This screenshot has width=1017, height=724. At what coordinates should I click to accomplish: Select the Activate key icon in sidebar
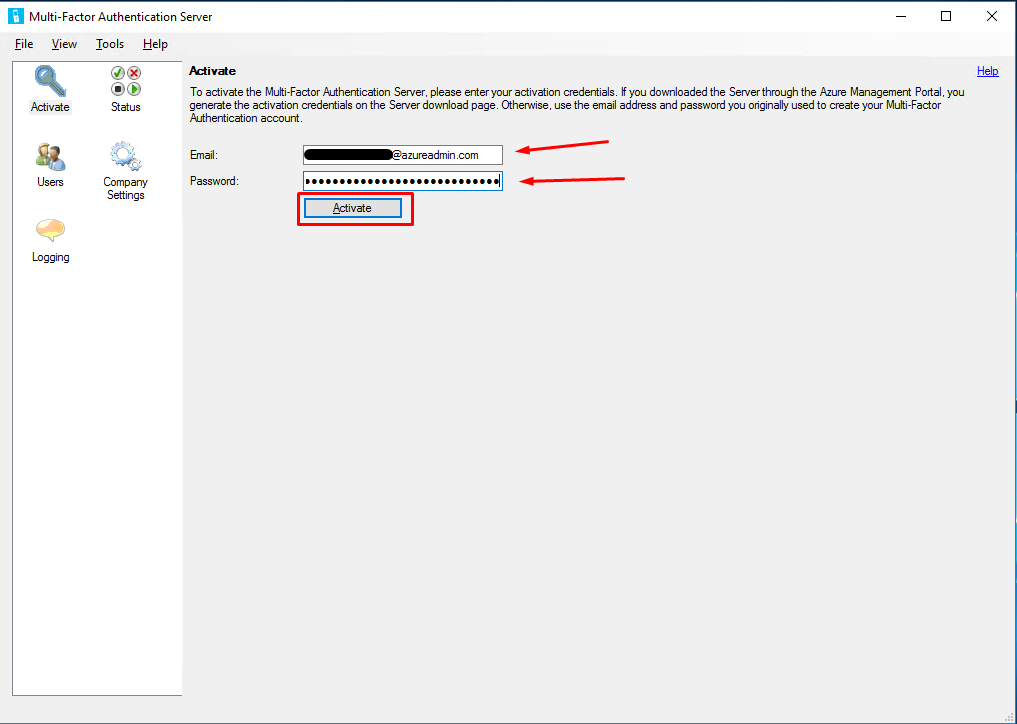(50, 81)
